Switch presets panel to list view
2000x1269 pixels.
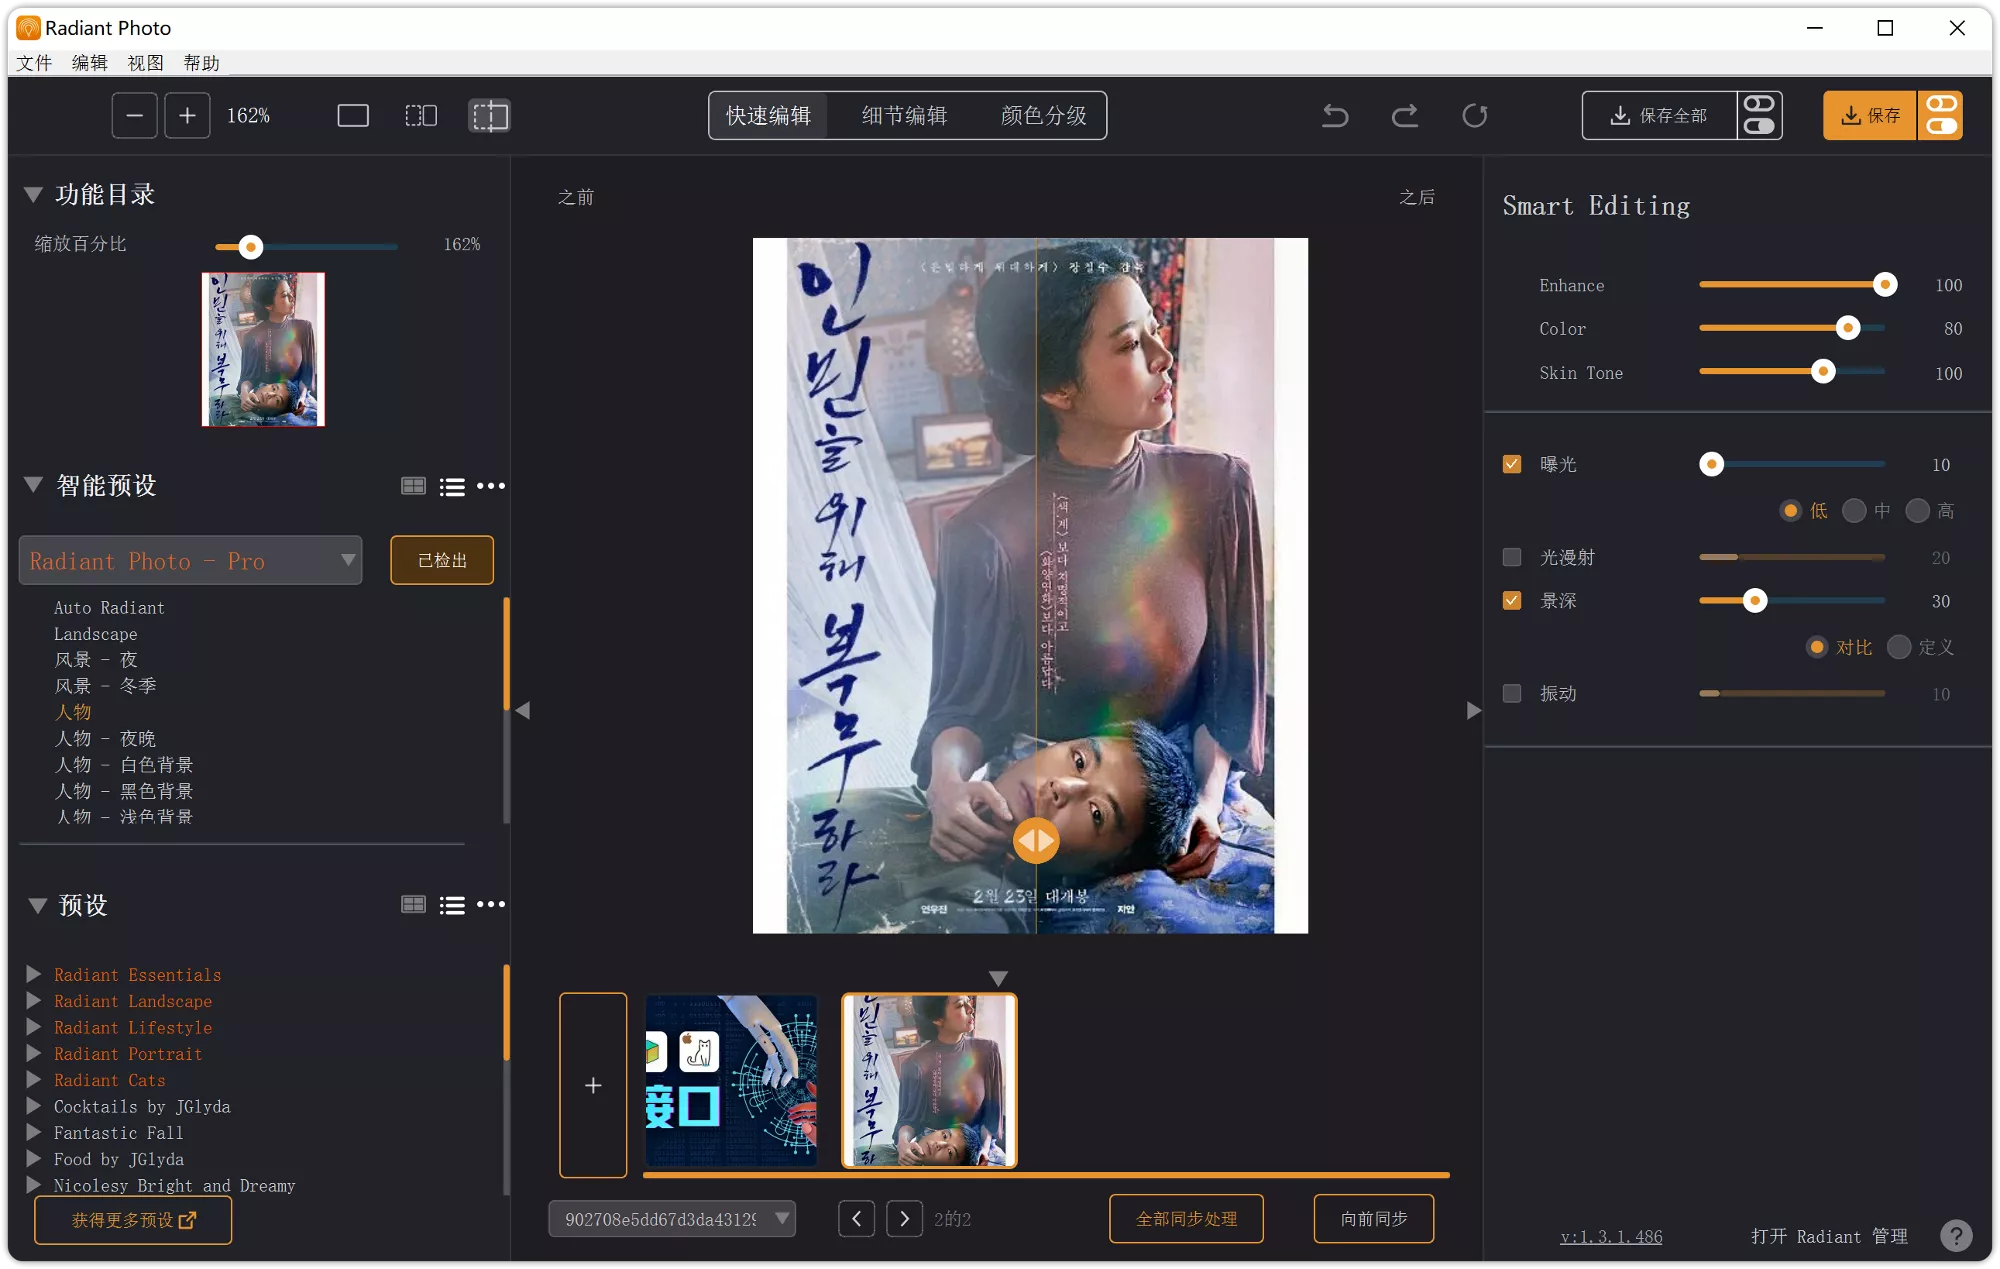coord(452,905)
